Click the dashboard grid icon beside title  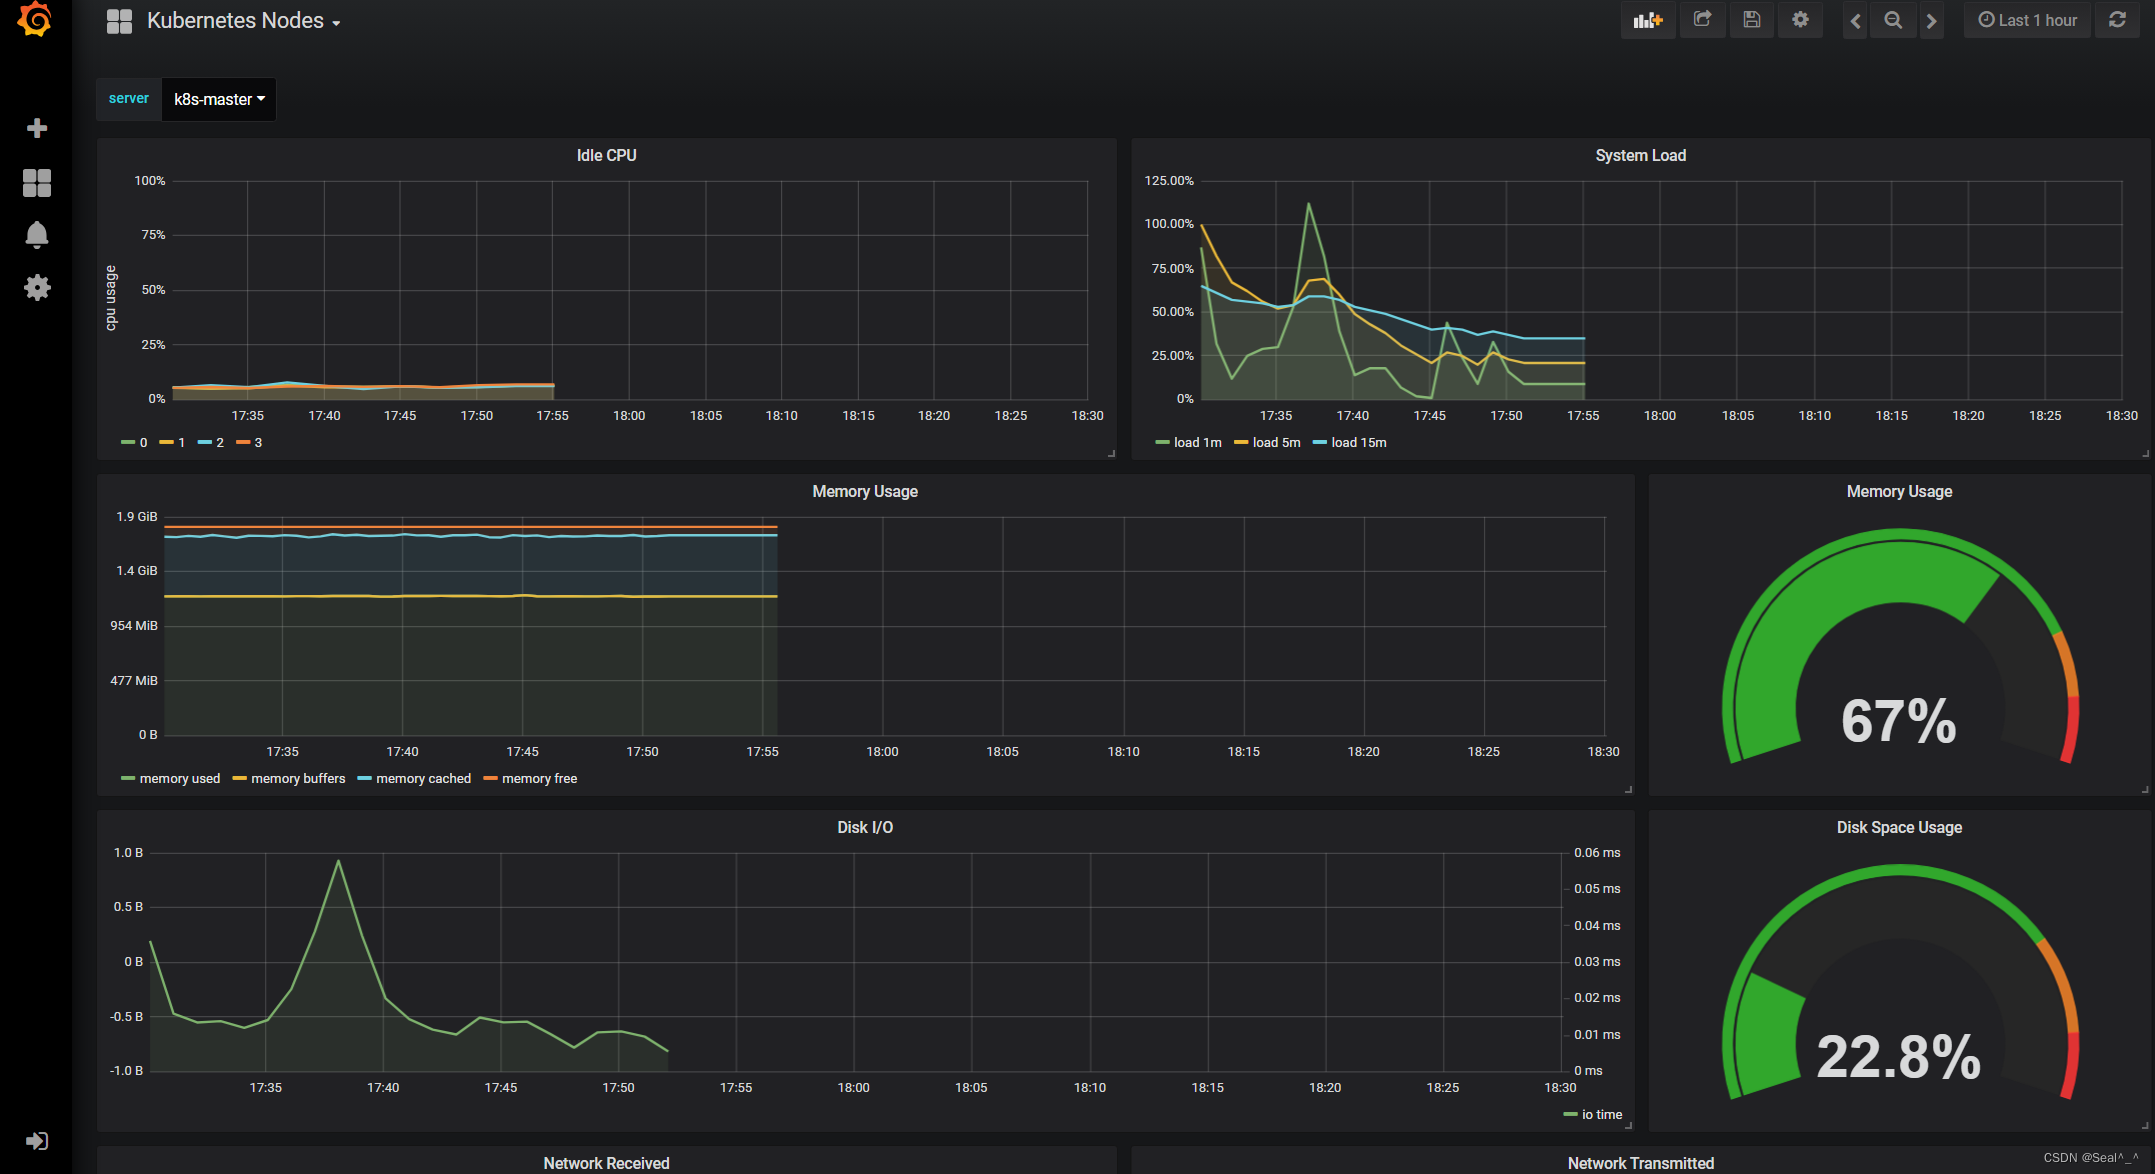tap(119, 21)
